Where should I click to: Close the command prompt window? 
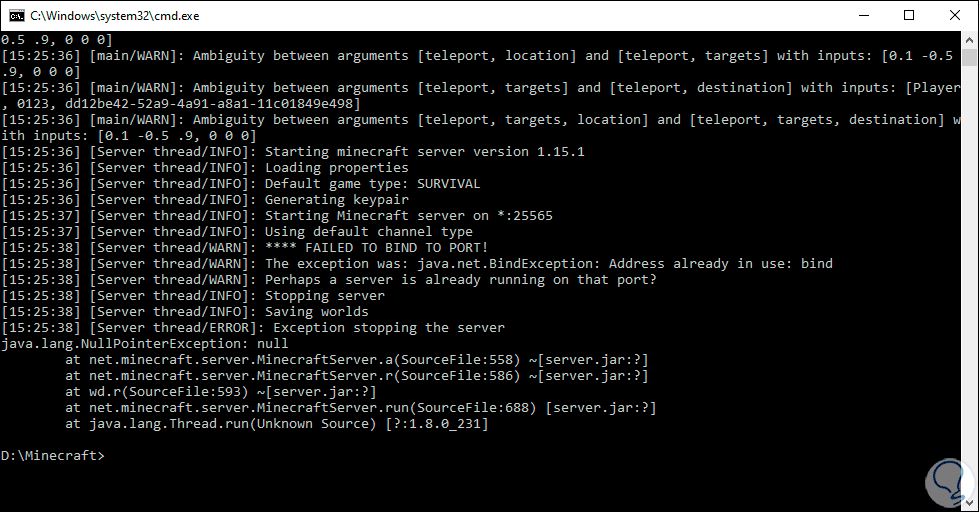click(955, 15)
